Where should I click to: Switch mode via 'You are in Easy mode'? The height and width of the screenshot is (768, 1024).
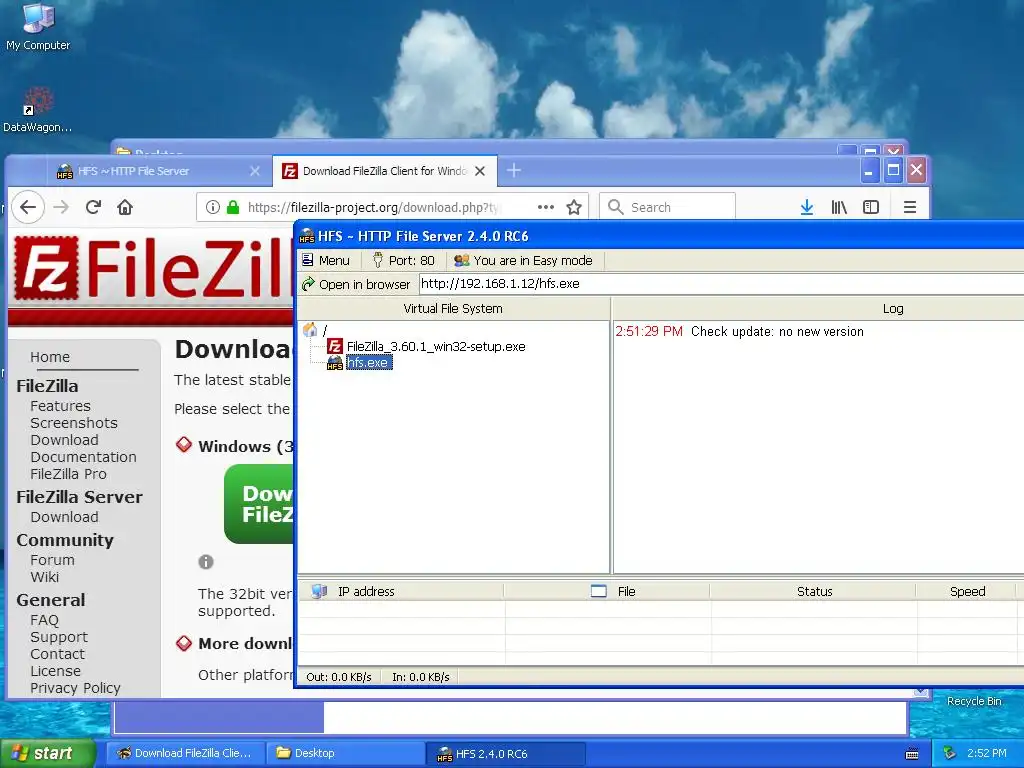coord(524,261)
